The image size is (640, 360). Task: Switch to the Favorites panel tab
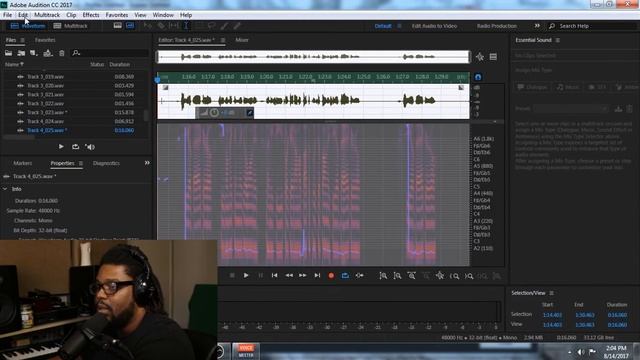point(45,40)
